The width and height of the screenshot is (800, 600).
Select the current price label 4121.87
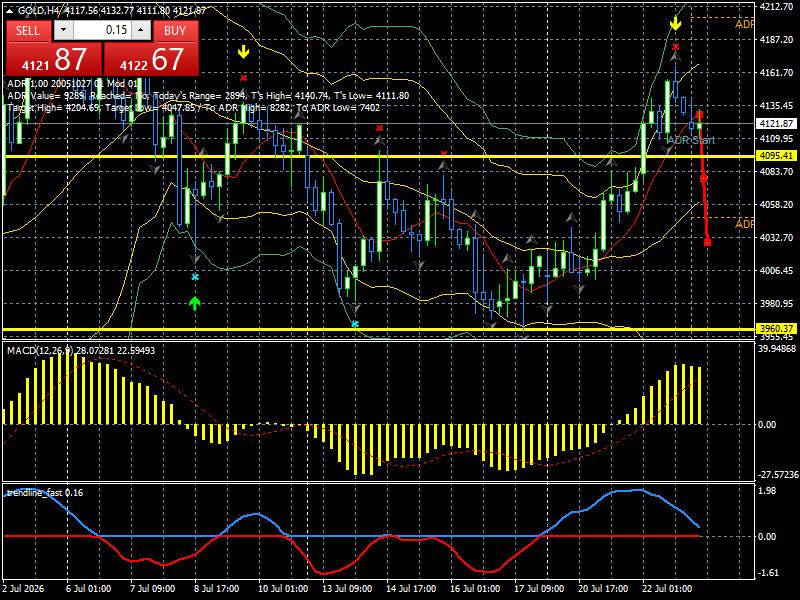776,123
